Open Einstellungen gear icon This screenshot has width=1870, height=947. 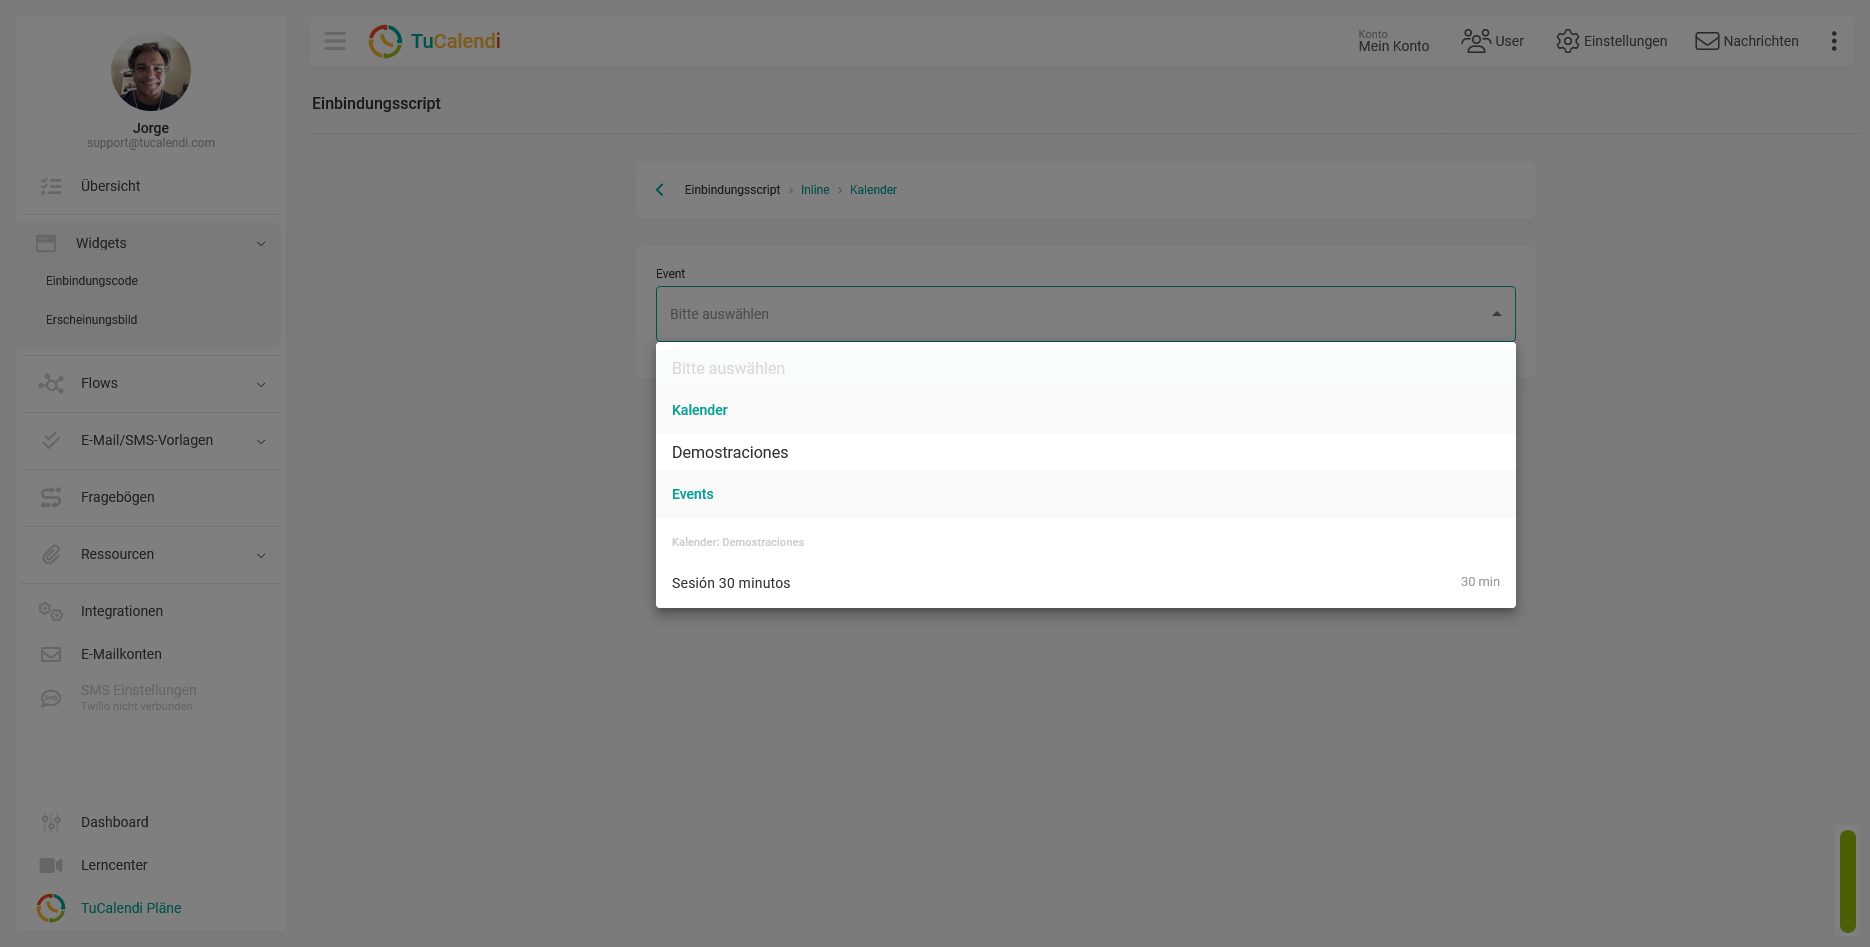(1567, 41)
